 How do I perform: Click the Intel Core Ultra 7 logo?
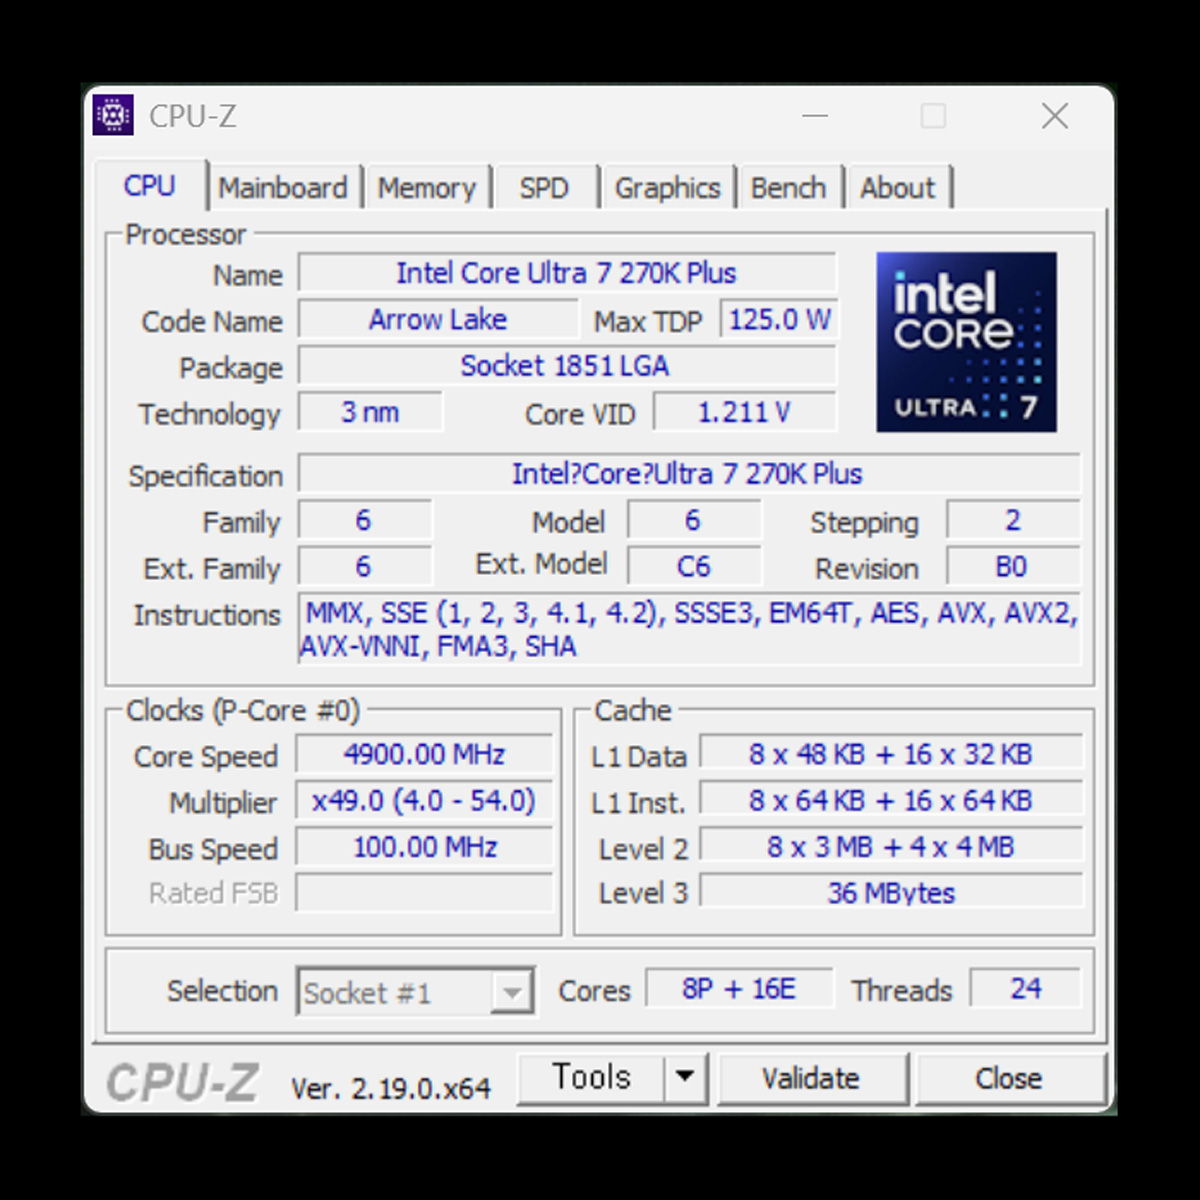coord(966,342)
